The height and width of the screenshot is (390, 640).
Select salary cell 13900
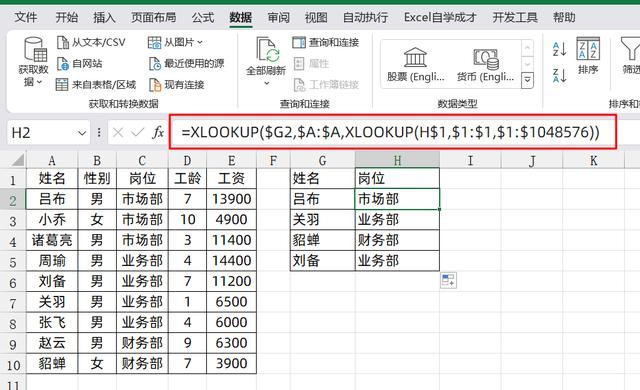pos(231,199)
